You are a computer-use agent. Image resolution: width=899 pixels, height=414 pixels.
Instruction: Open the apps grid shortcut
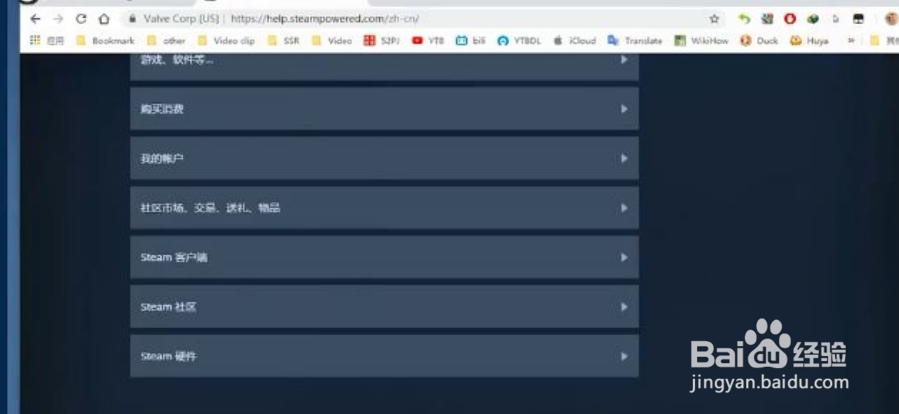click(x=46, y=41)
